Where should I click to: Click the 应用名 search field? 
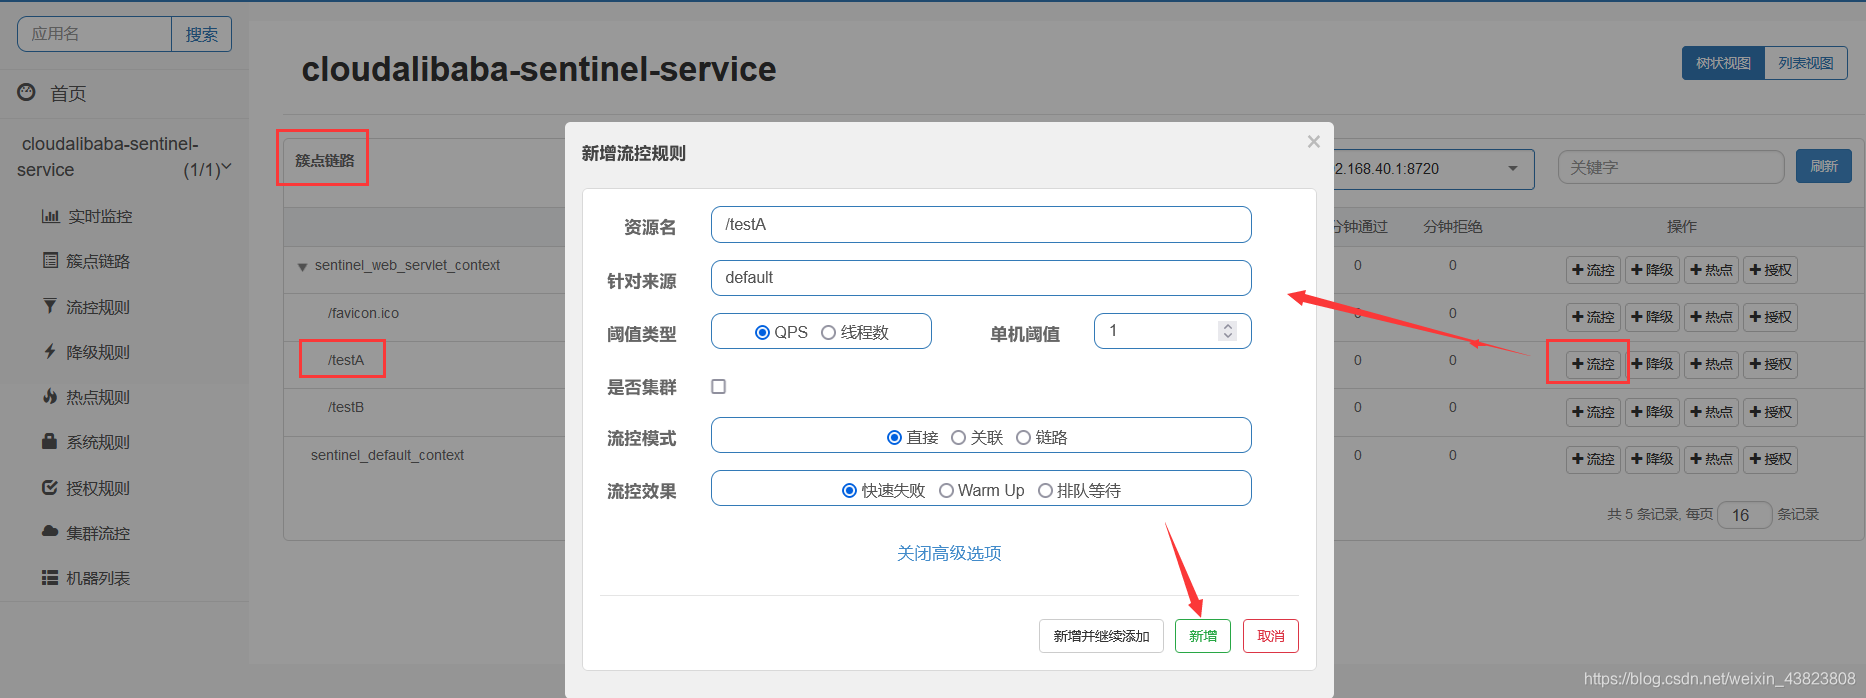[94, 34]
